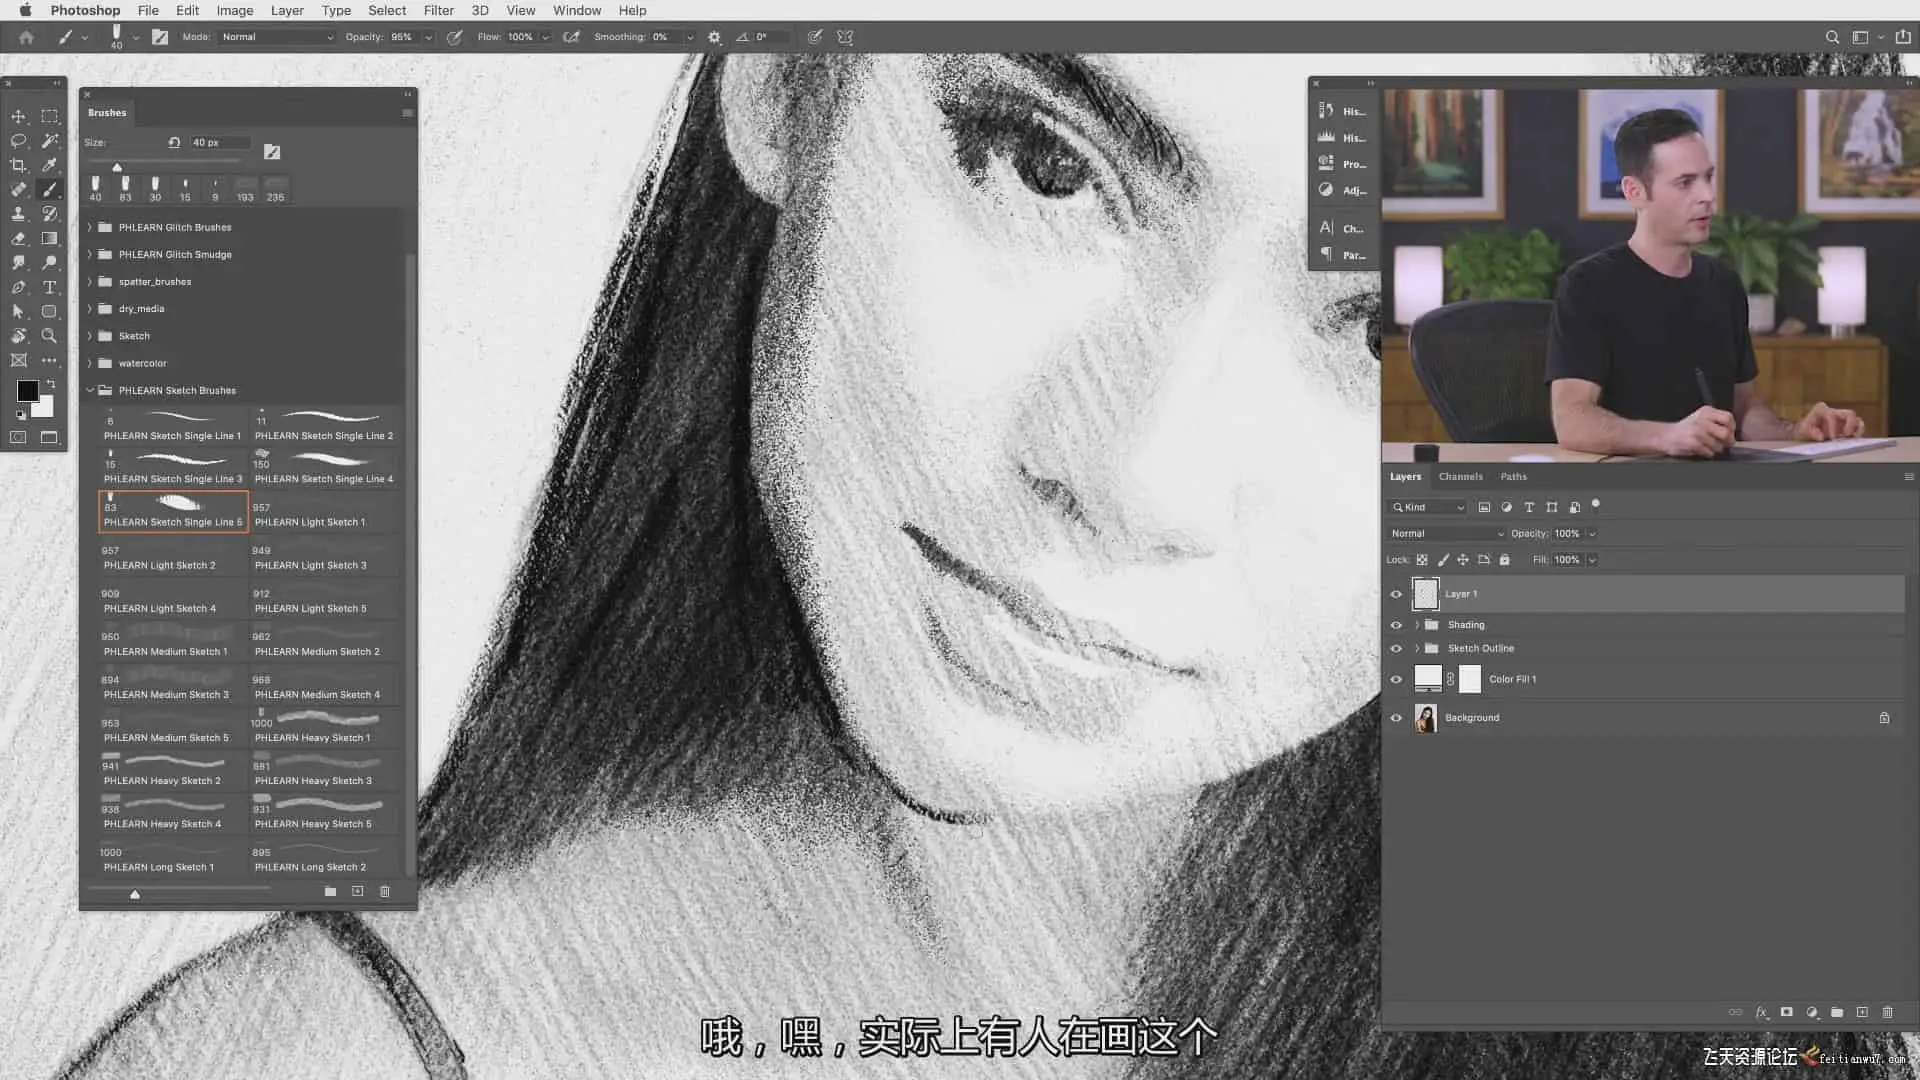Select the Lasso tool

tap(18, 141)
